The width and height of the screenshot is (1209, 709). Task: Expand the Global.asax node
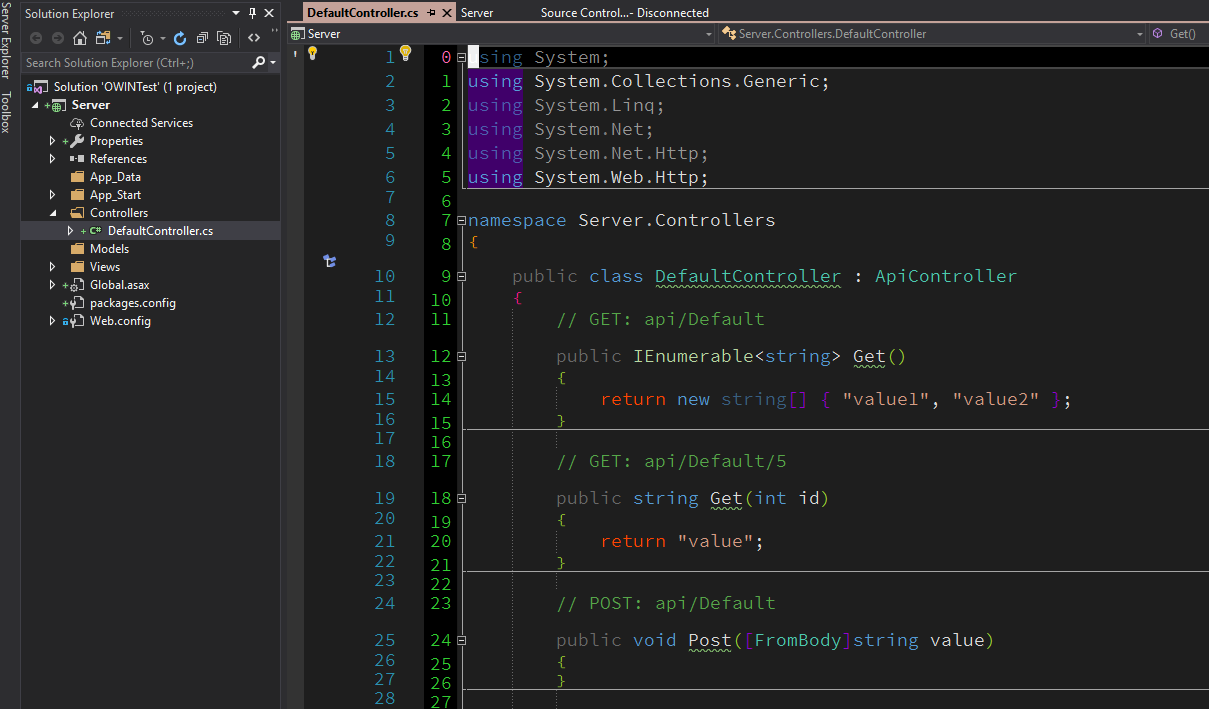53,285
